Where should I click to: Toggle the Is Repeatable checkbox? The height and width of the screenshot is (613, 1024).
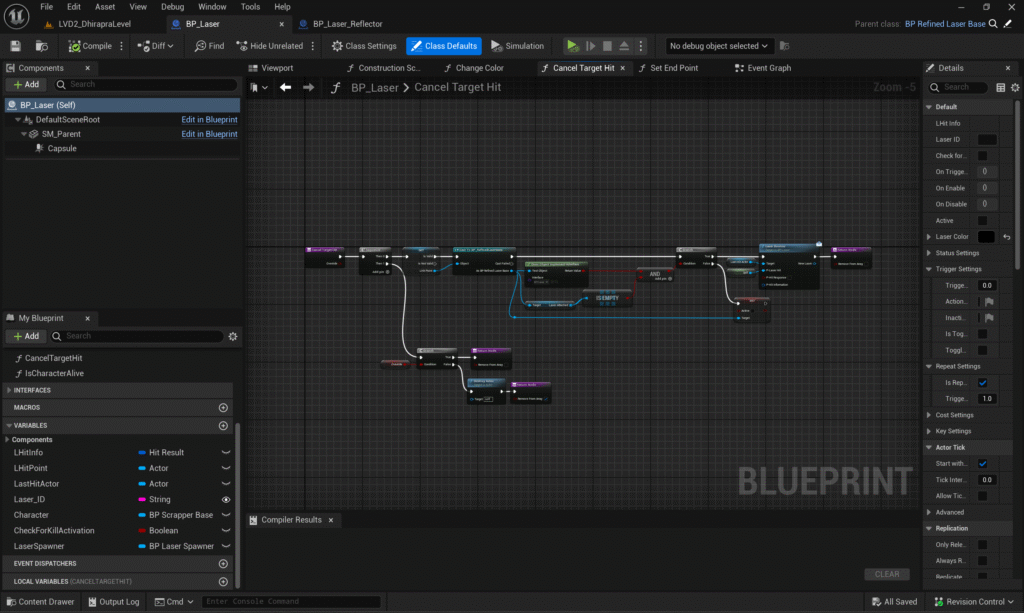click(982, 383)
